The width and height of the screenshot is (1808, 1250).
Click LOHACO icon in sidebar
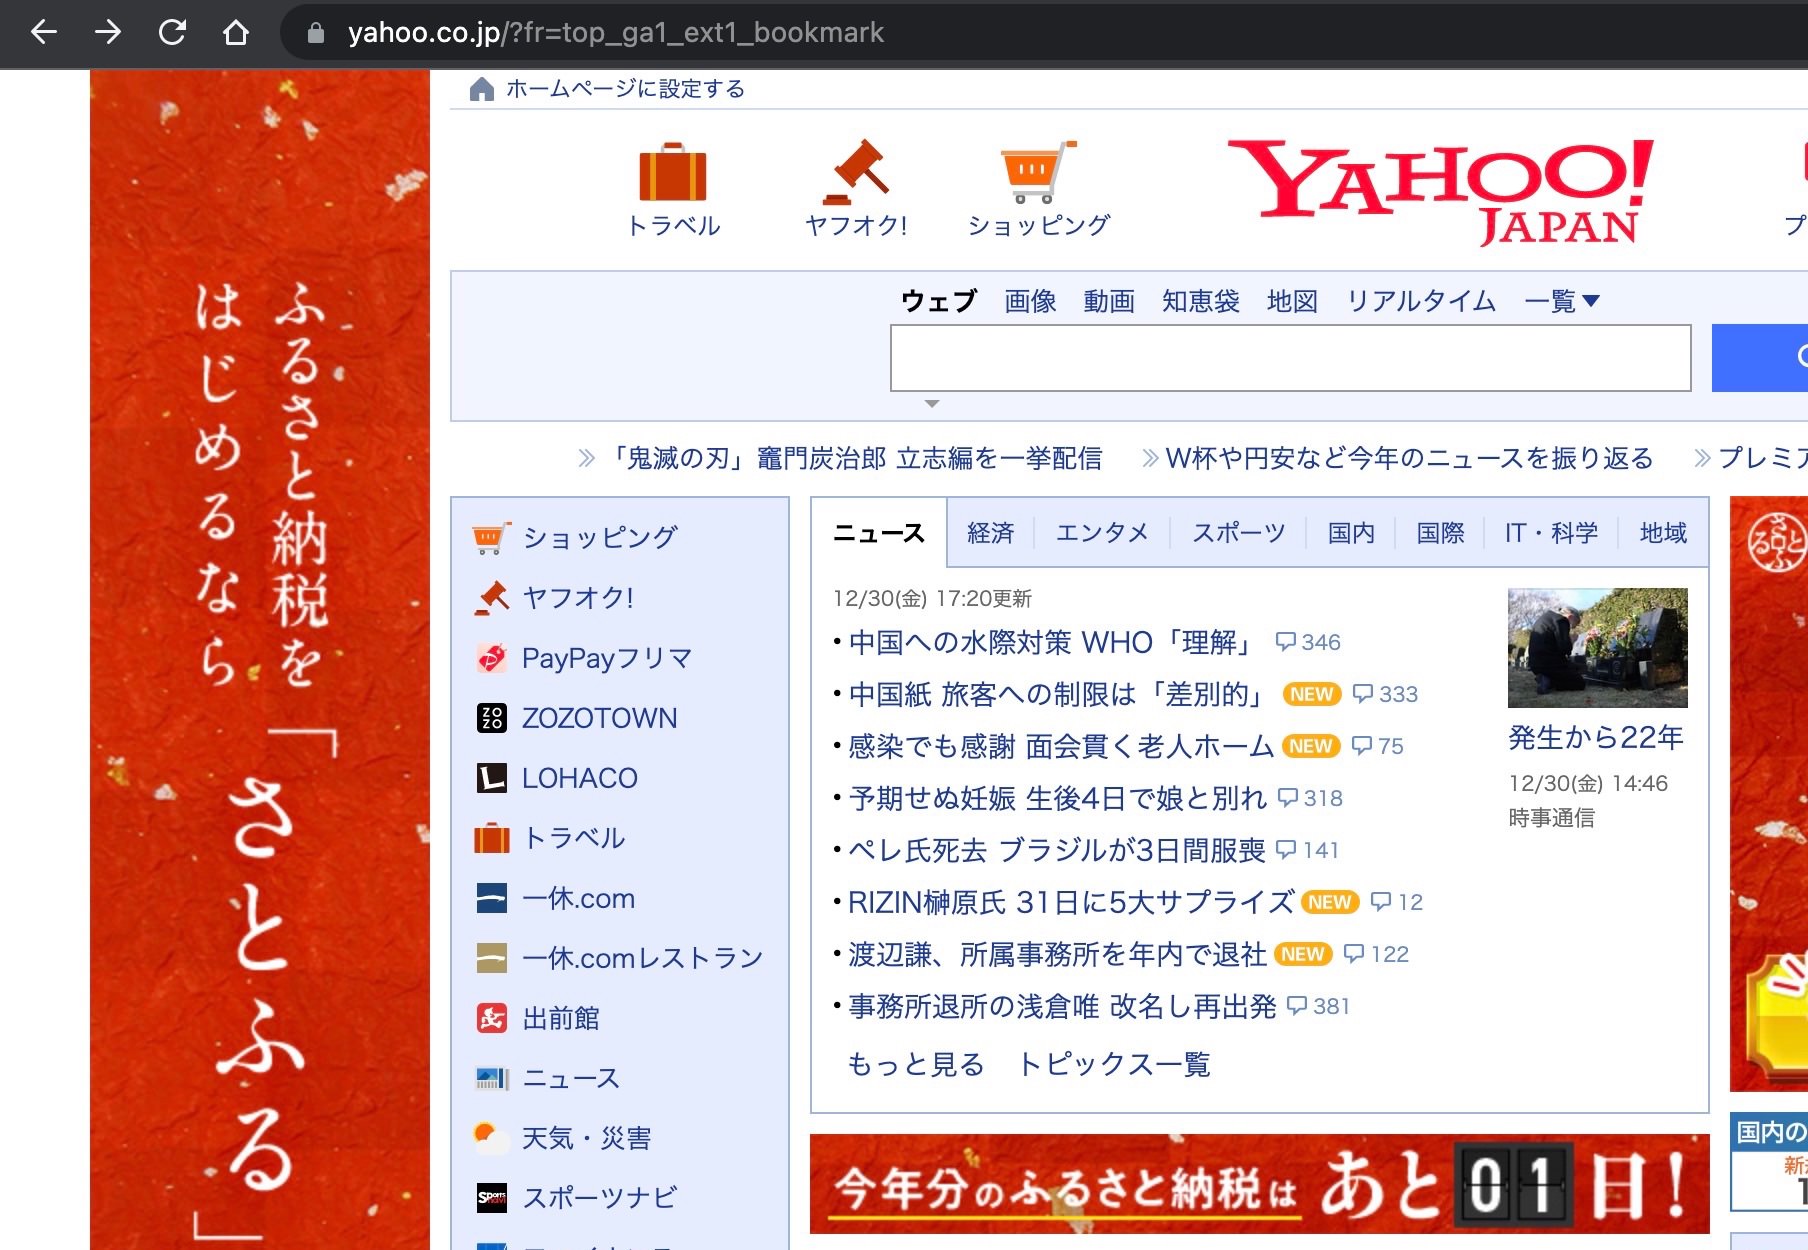point(491,778)
